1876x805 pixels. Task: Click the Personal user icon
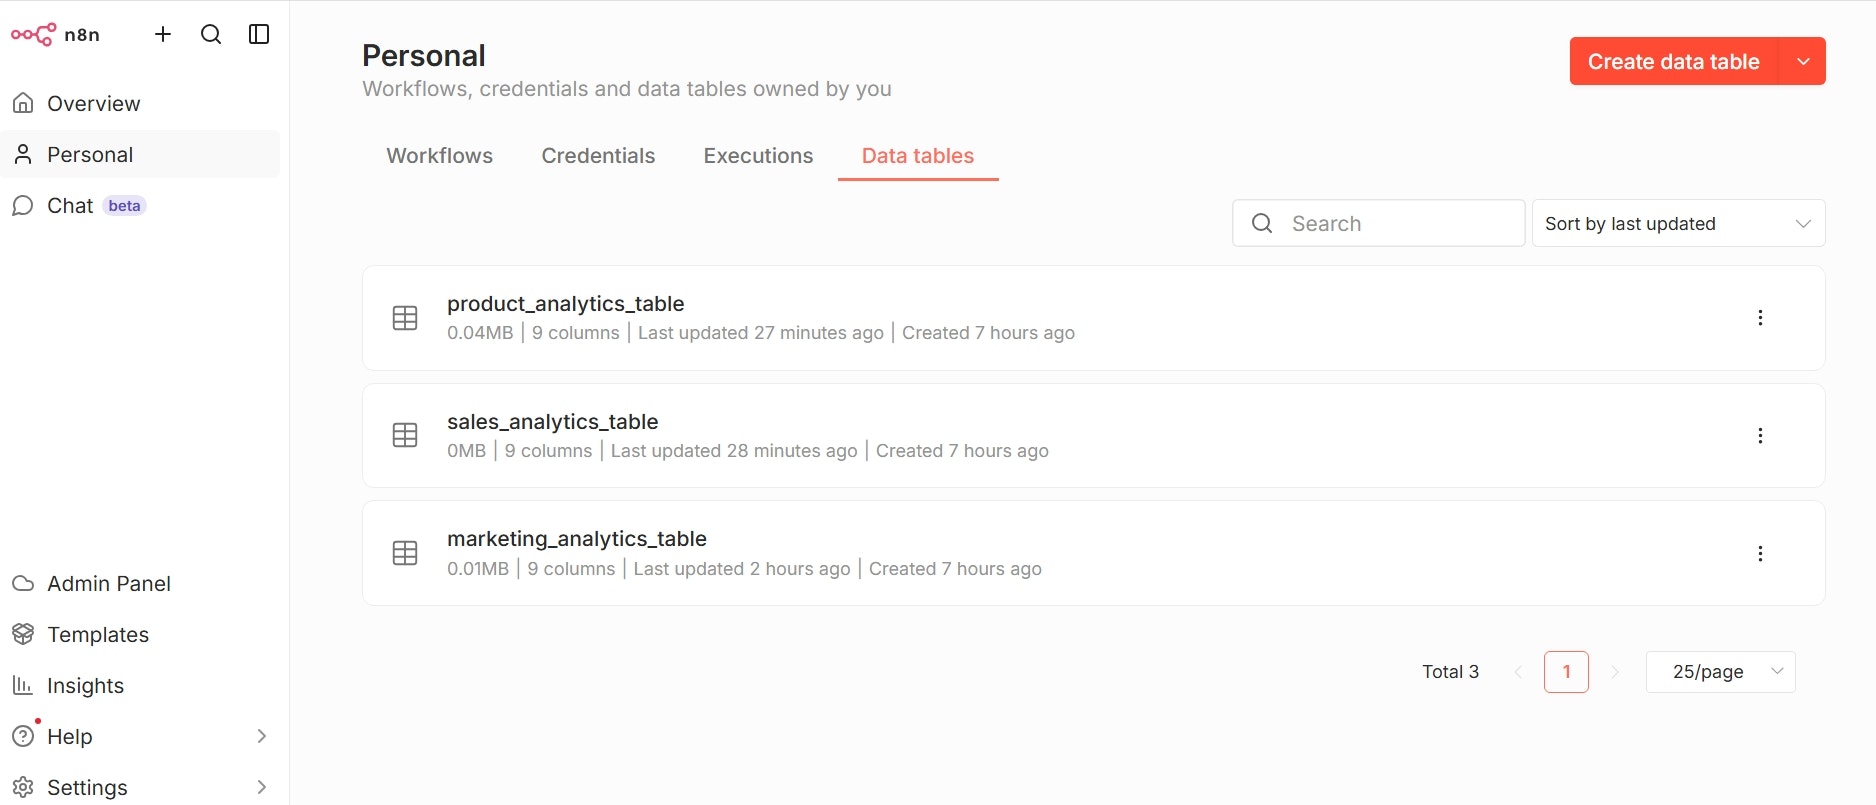[x=23, y=154]
